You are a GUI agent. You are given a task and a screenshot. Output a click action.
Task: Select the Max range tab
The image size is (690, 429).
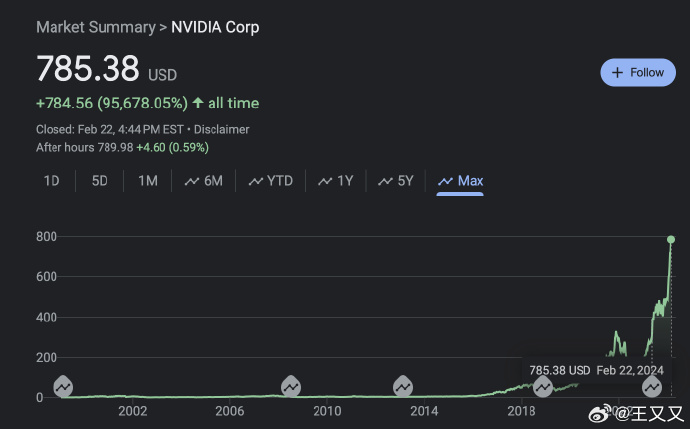(x=460, y=181)
